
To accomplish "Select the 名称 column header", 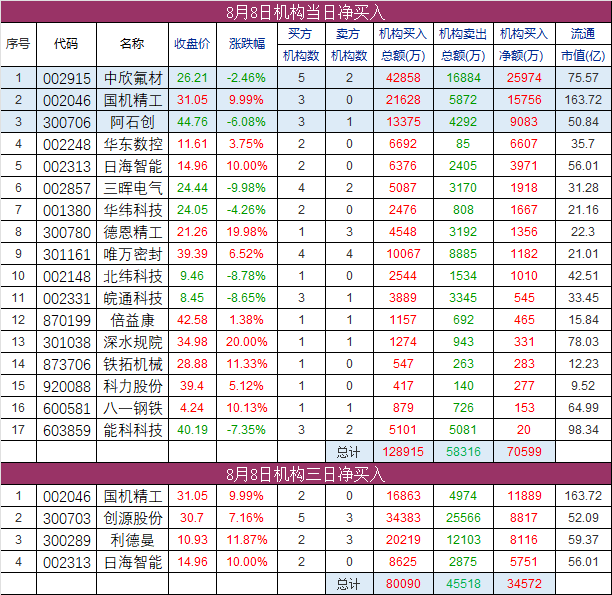I will coord(132,44).
